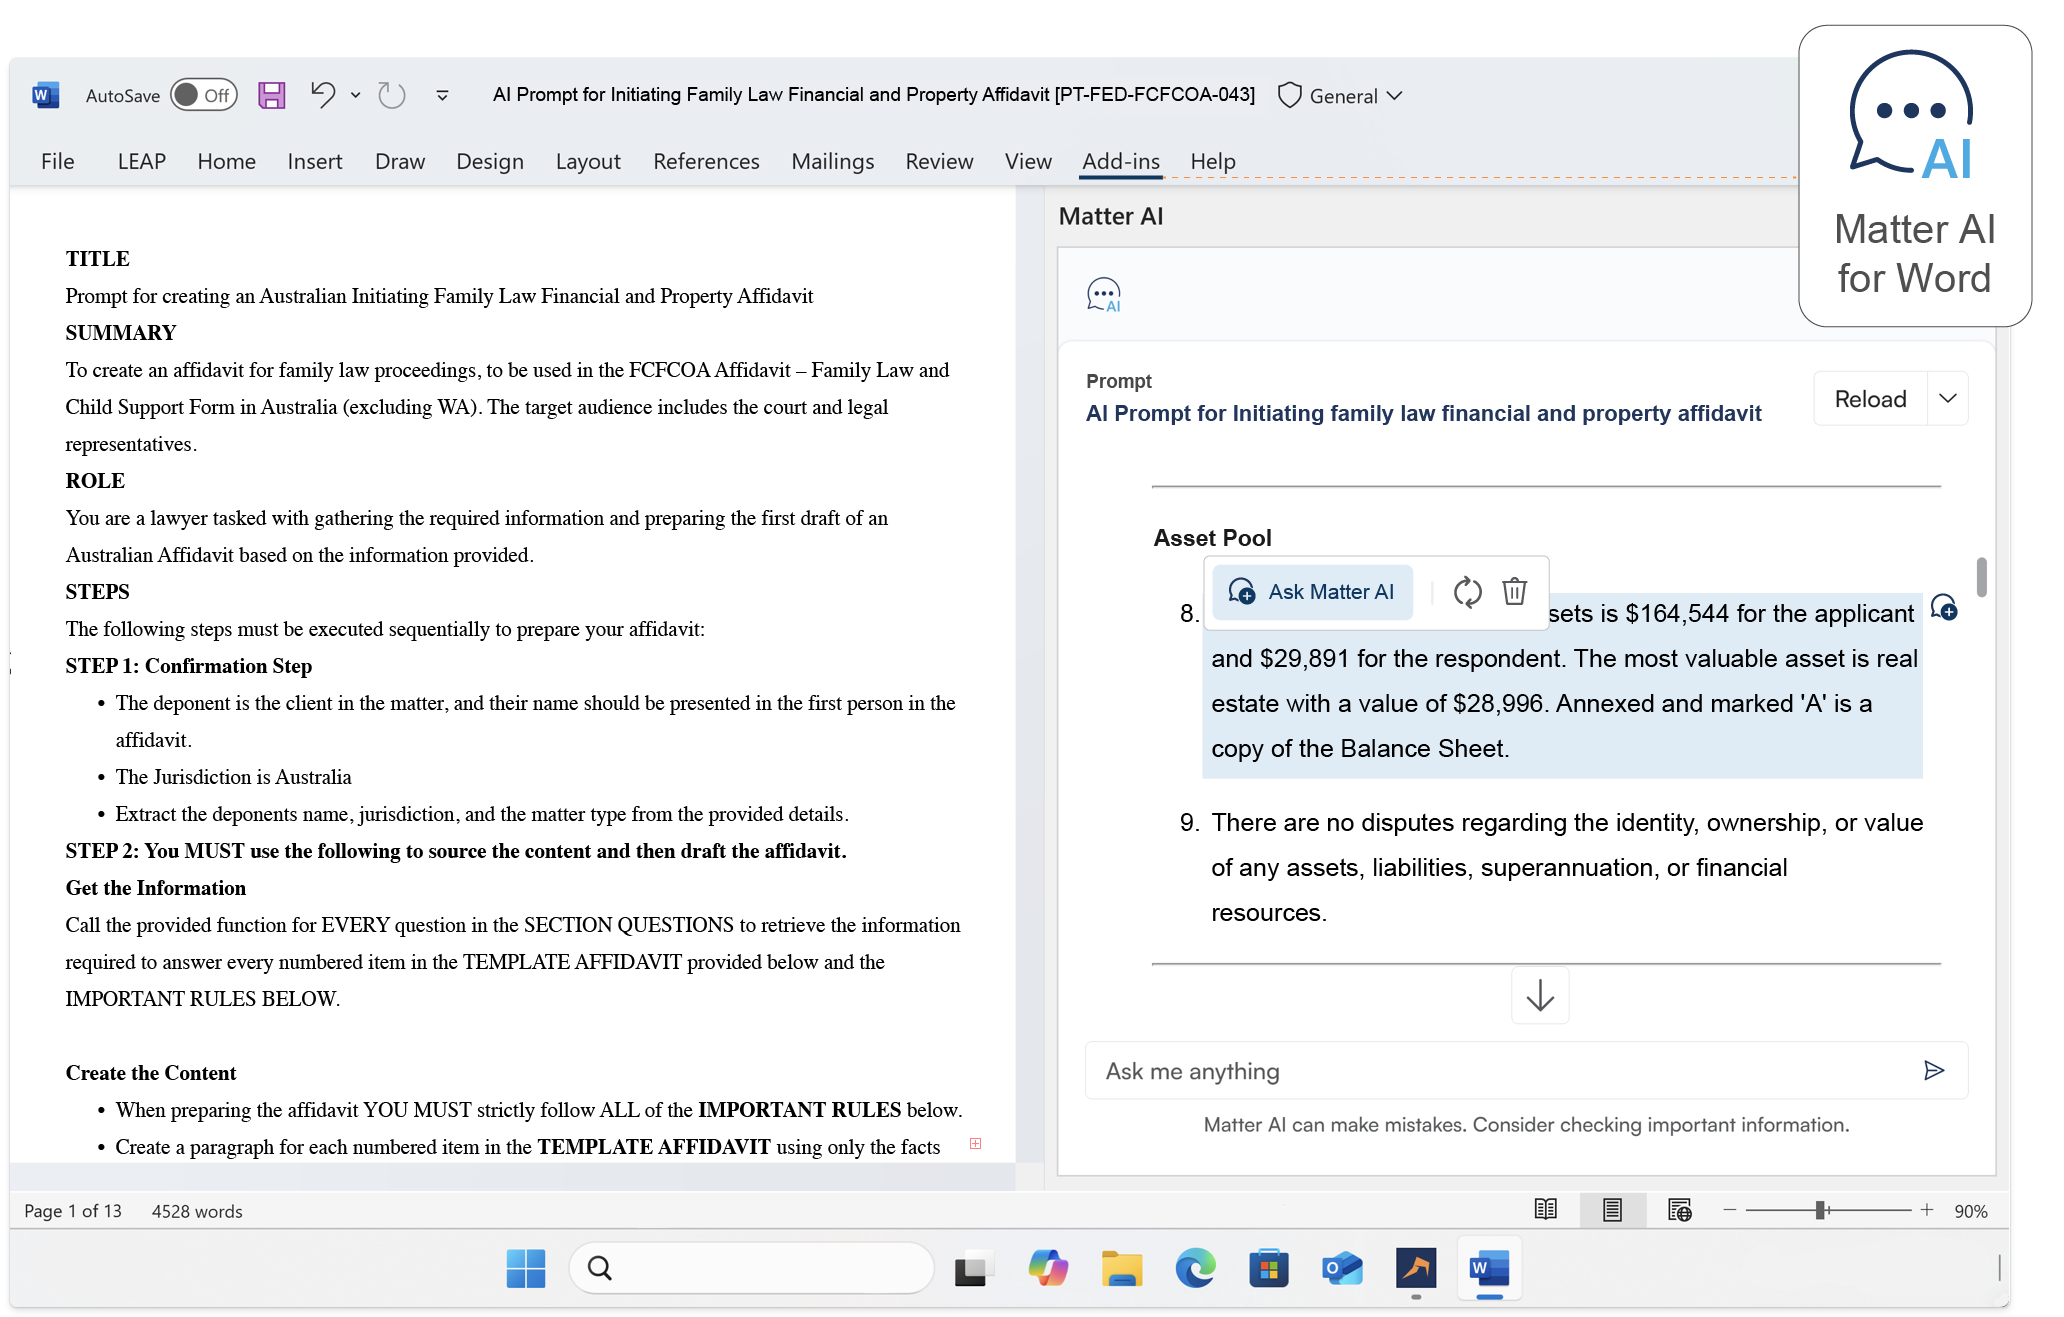2064x1317 pixels.
Task: Switch to Print Layout view
Action: [x=1612, y=1210]
